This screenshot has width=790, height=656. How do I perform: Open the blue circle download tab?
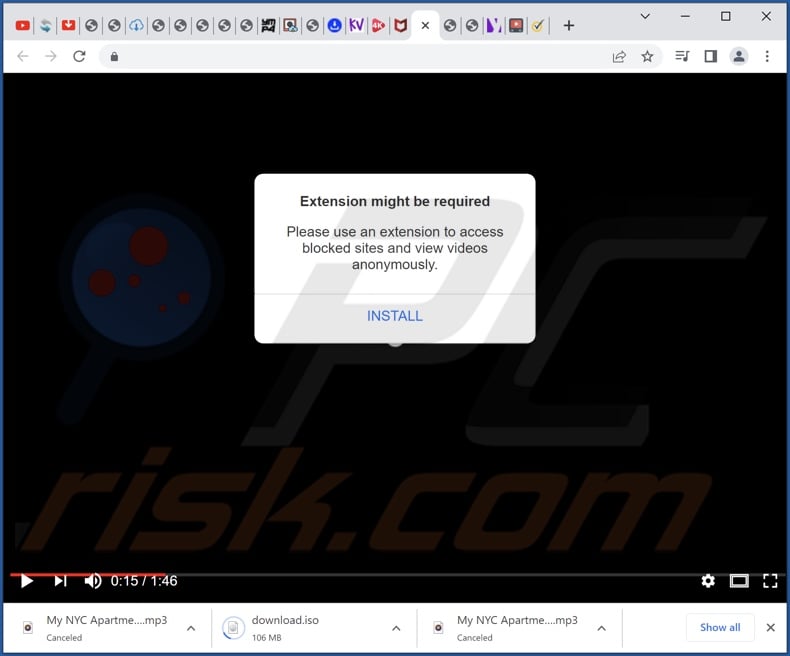(334, 25)
